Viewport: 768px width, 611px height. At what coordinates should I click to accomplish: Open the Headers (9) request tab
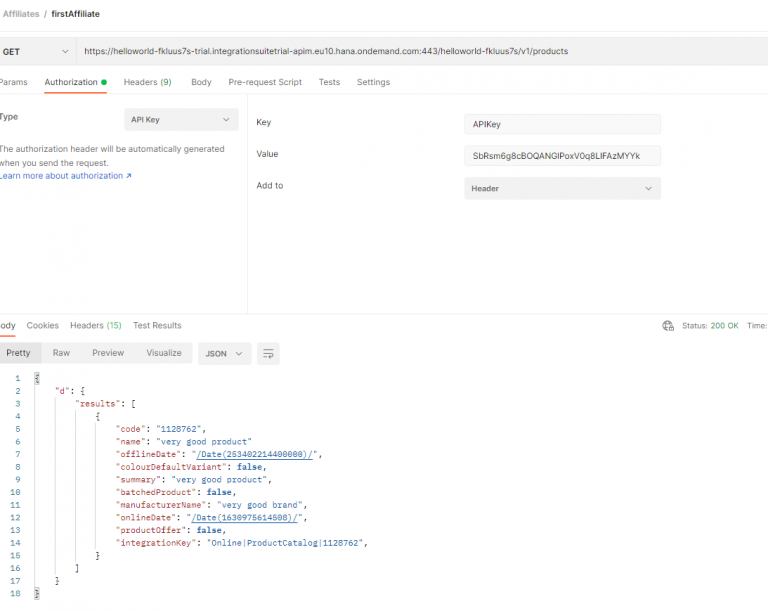point(147,82)
